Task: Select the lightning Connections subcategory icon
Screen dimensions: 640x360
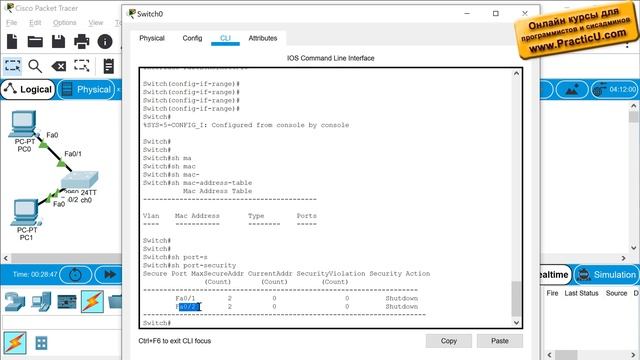Action: [15, 343]
